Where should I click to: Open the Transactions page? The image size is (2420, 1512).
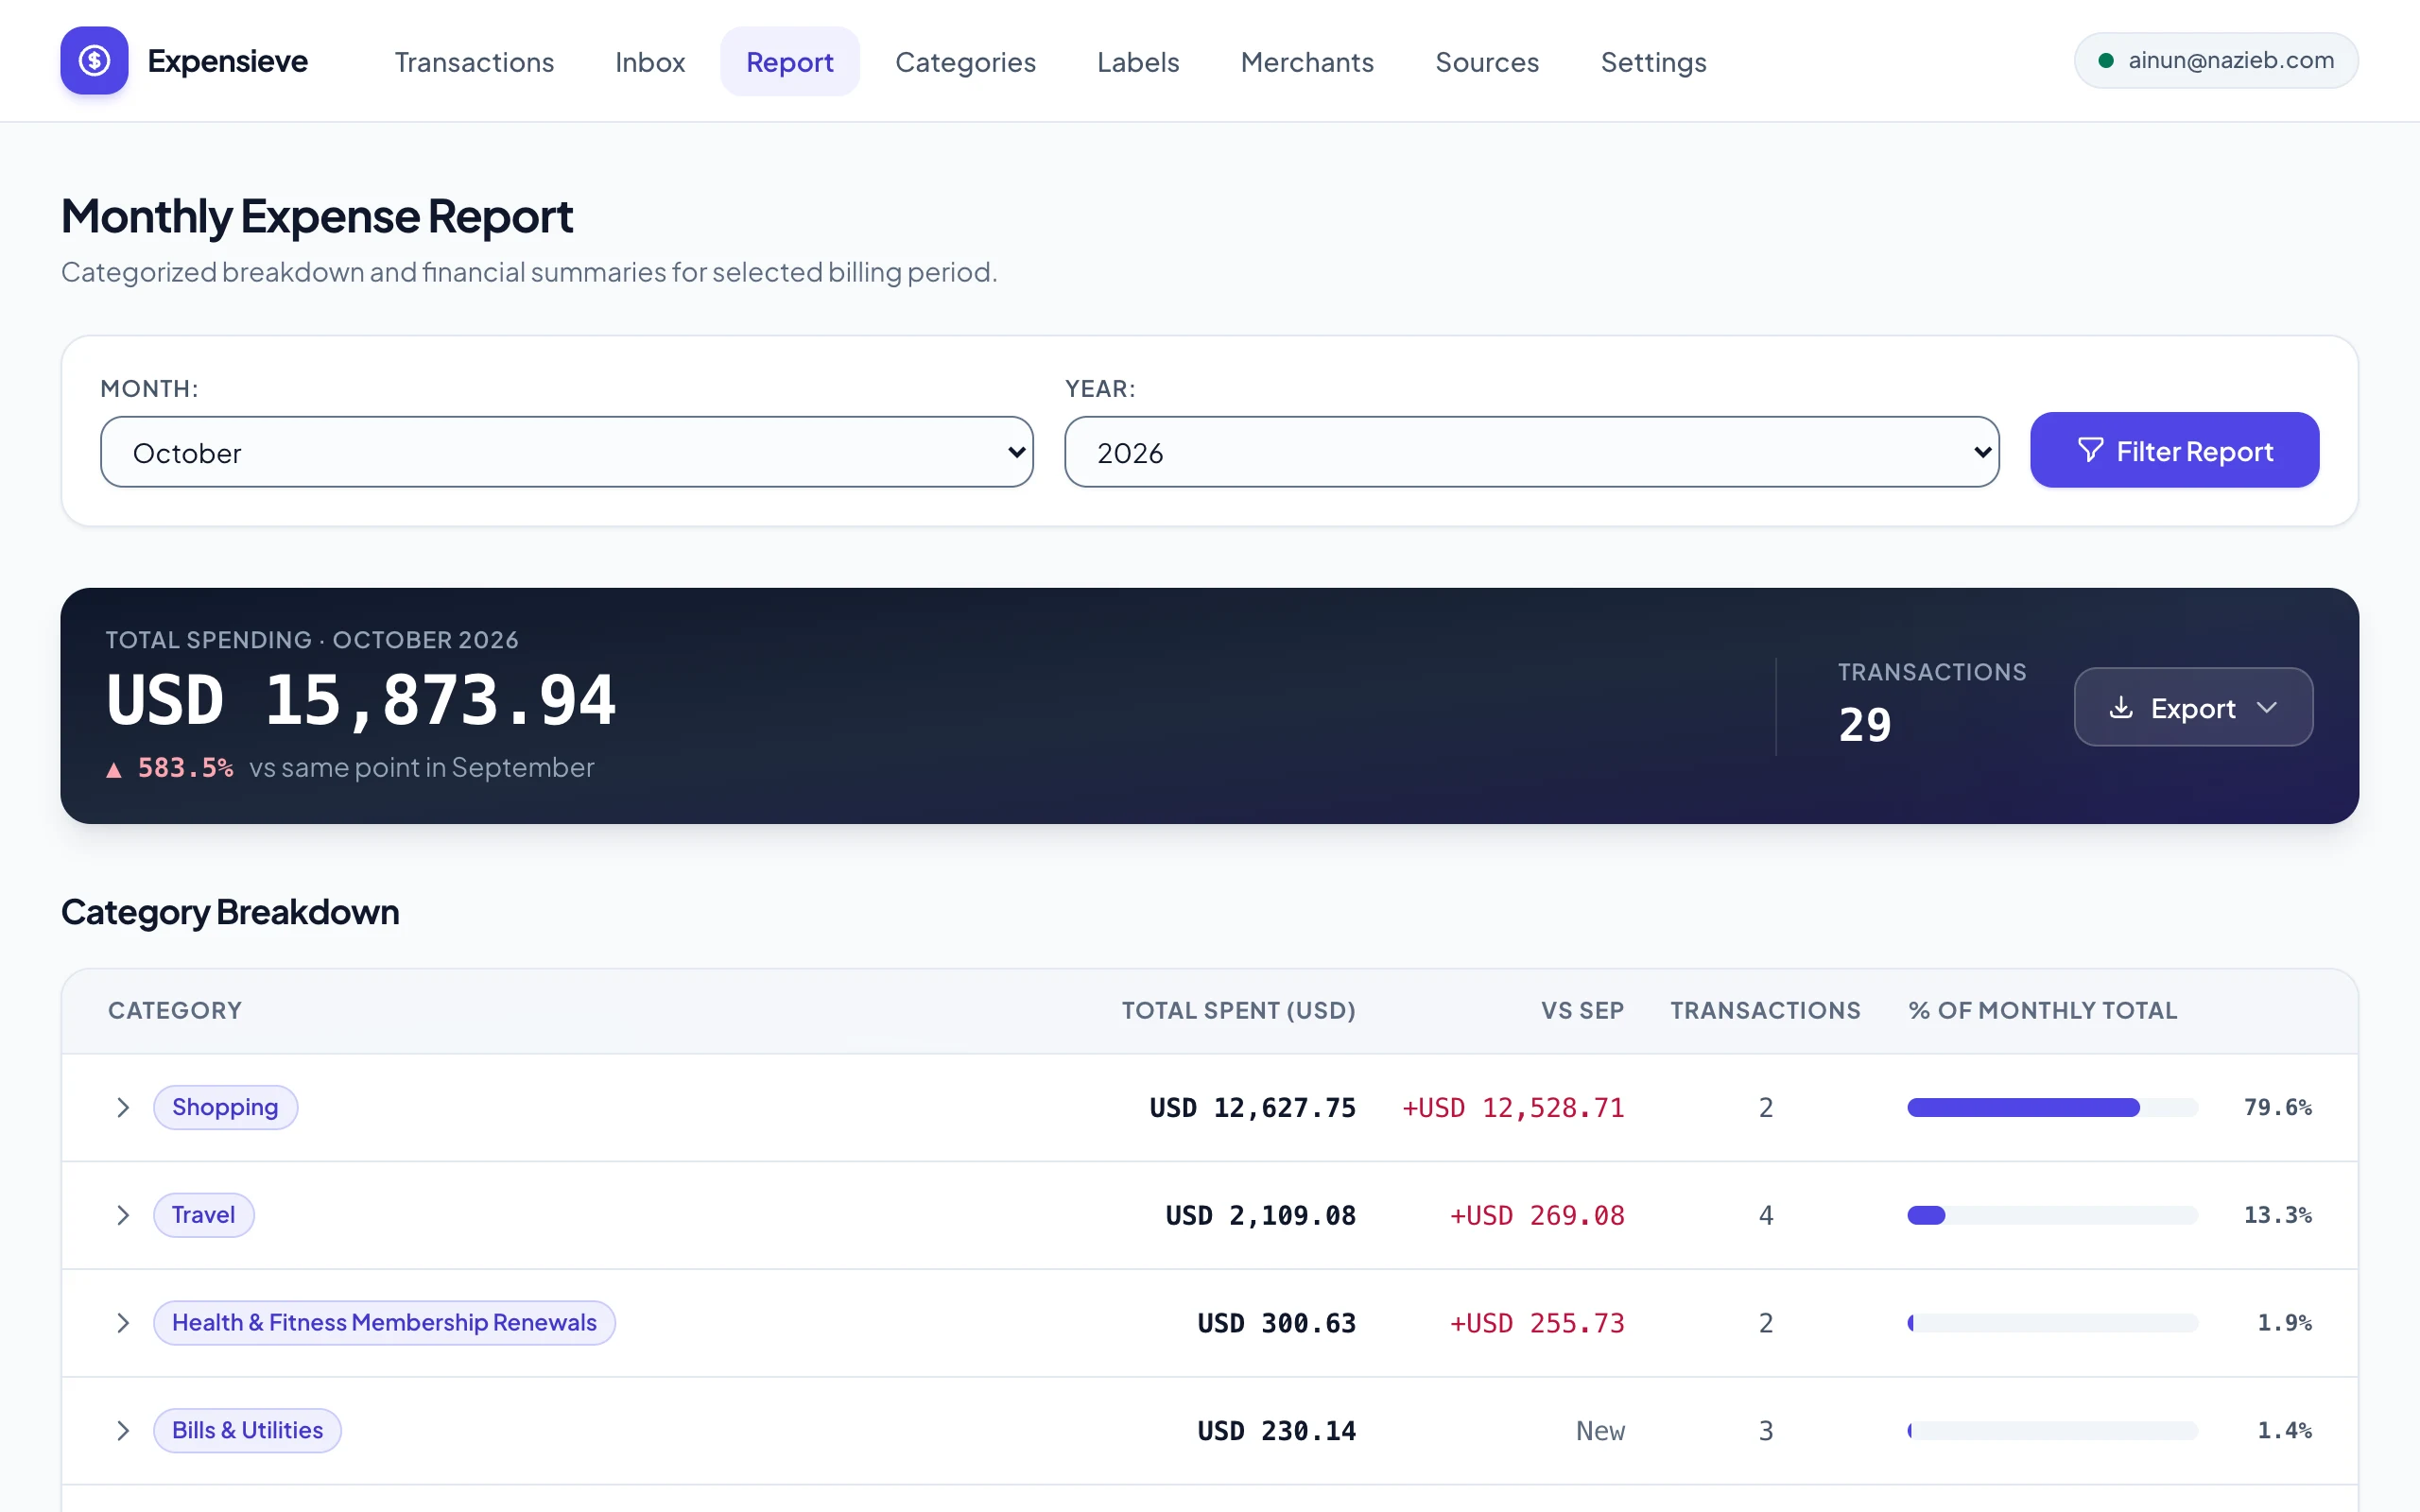pos(474,62)
